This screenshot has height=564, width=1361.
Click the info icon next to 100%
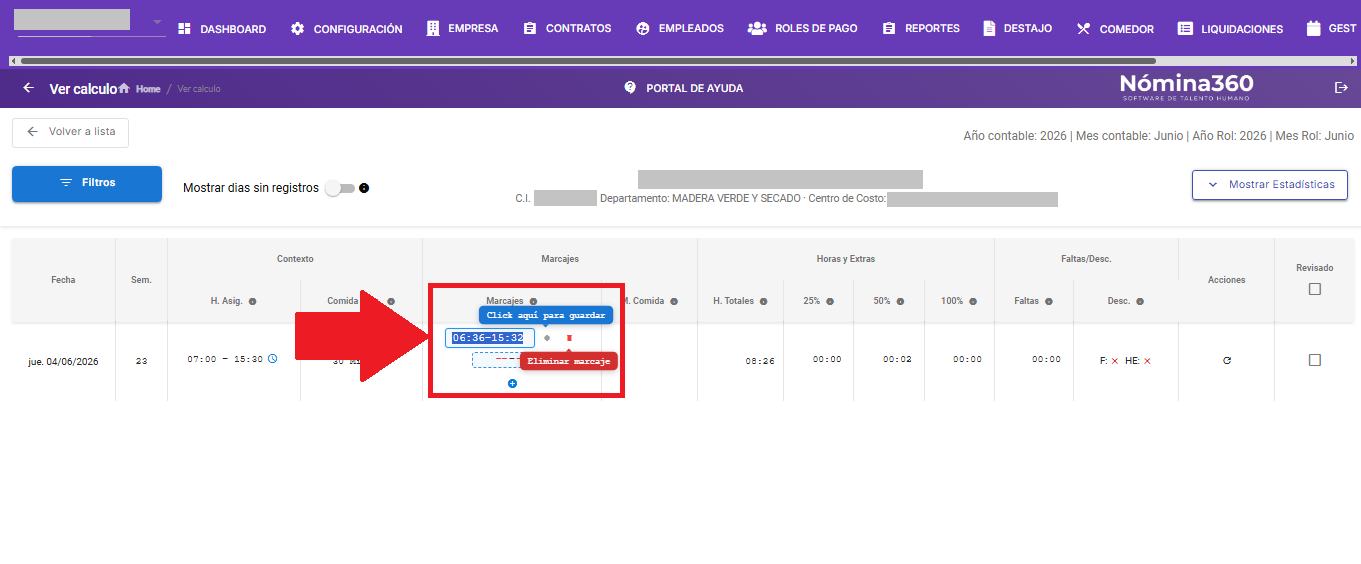(973, 301)
